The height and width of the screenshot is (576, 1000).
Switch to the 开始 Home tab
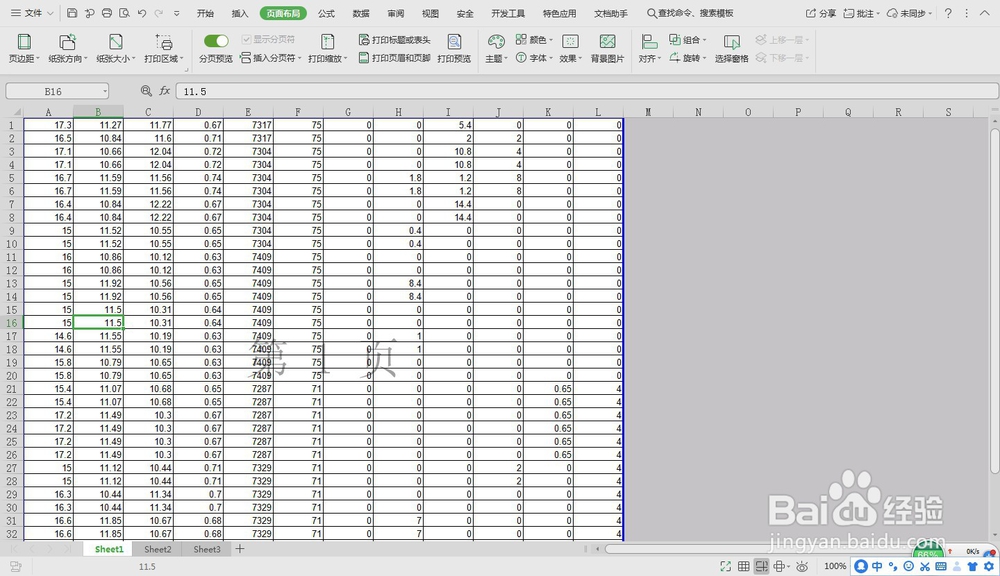tap(205, 13)
